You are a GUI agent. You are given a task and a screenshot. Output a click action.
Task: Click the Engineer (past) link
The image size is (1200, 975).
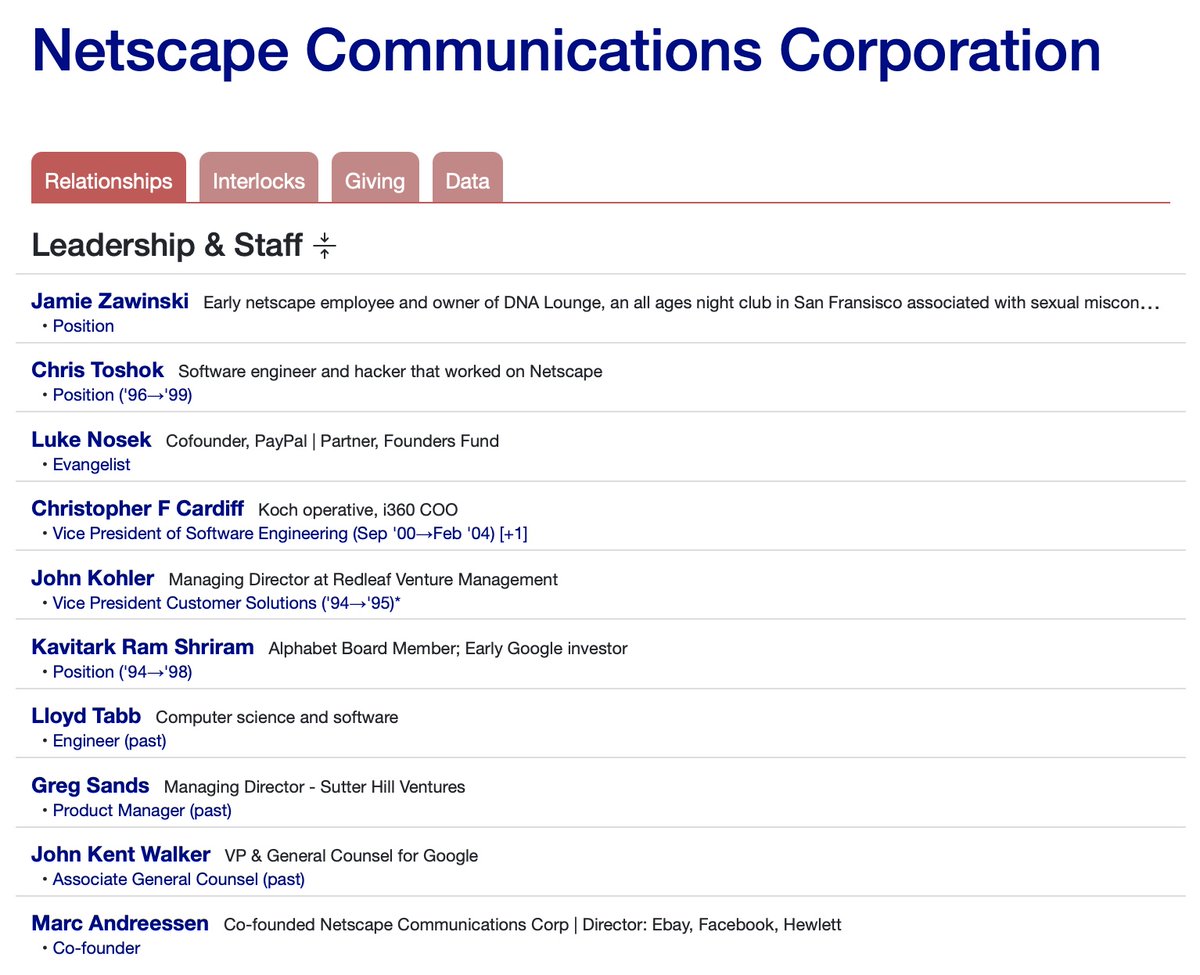point(109,741)
